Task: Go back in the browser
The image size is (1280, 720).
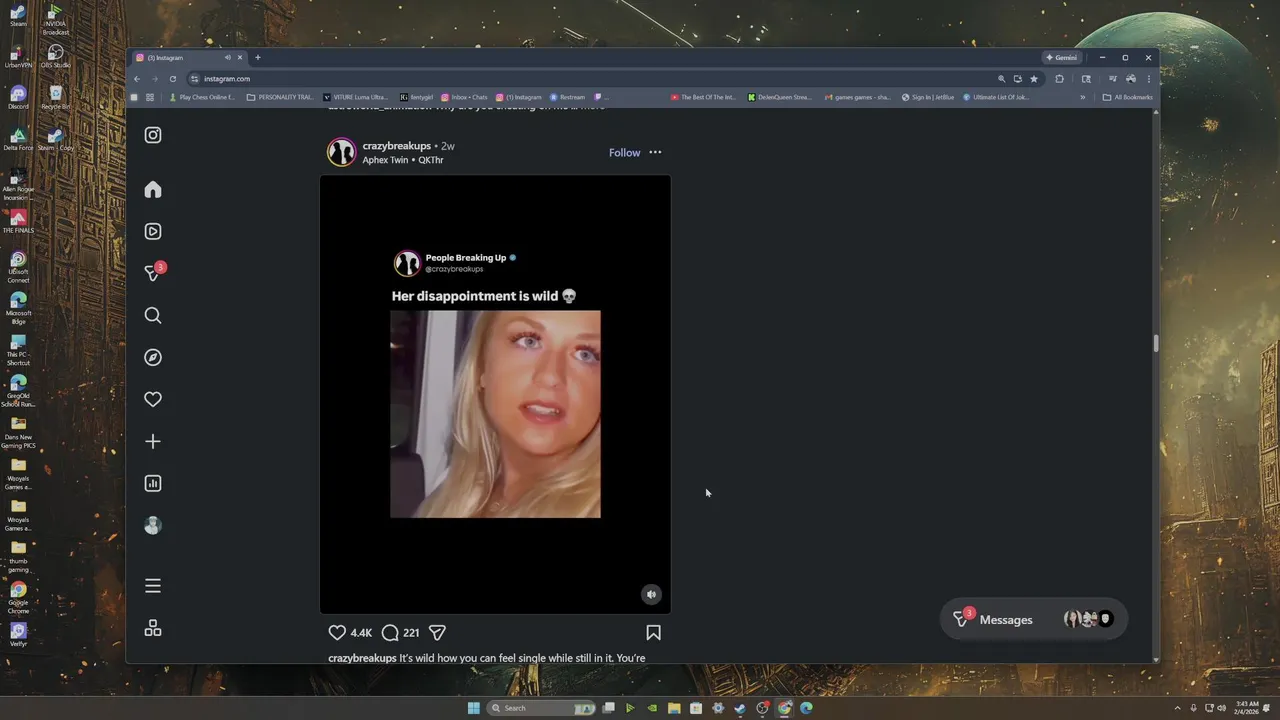Action: [137, 79]
